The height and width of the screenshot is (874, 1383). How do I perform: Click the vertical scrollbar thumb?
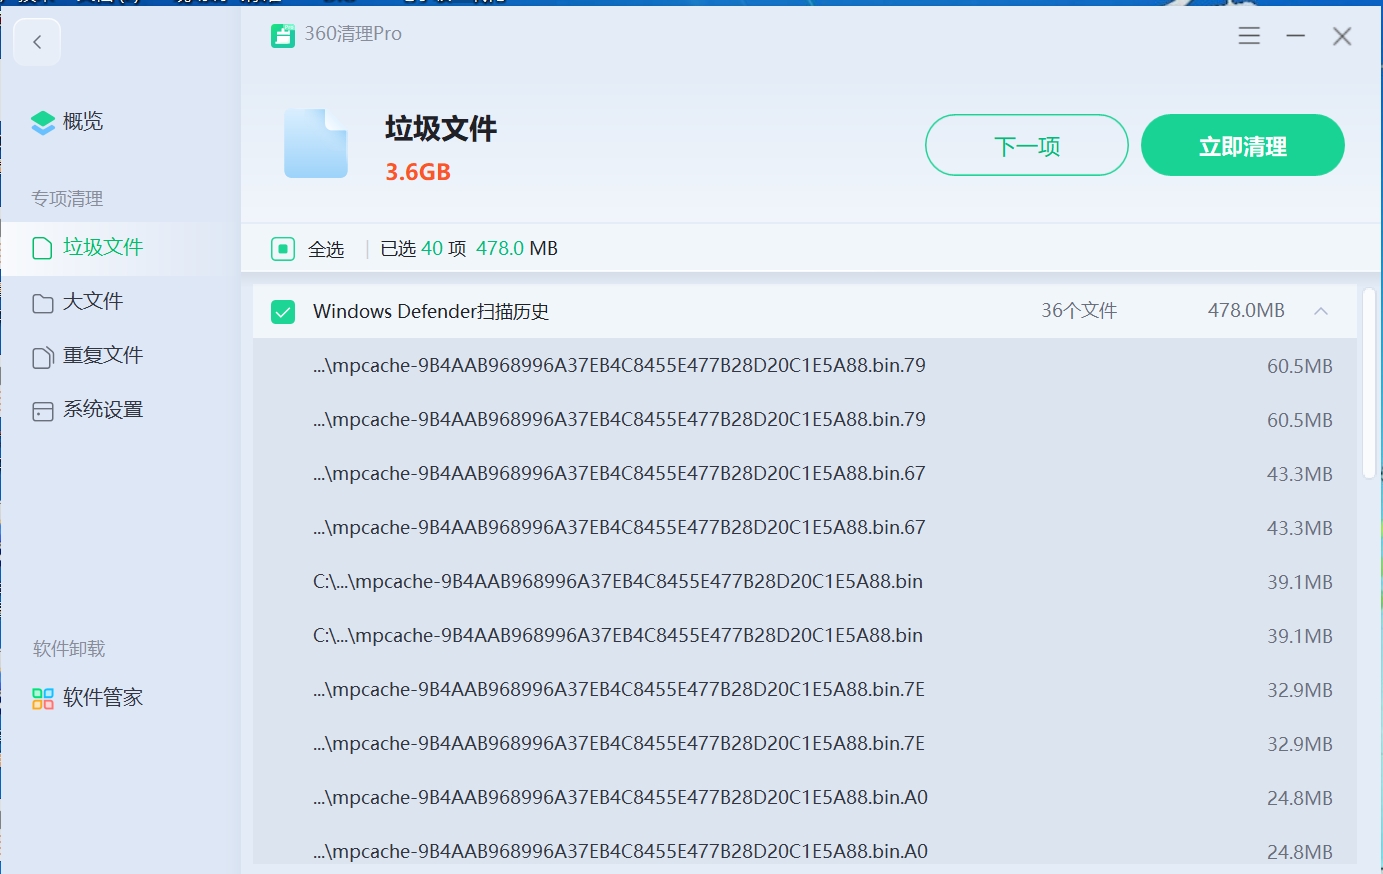click(1369, 384)
